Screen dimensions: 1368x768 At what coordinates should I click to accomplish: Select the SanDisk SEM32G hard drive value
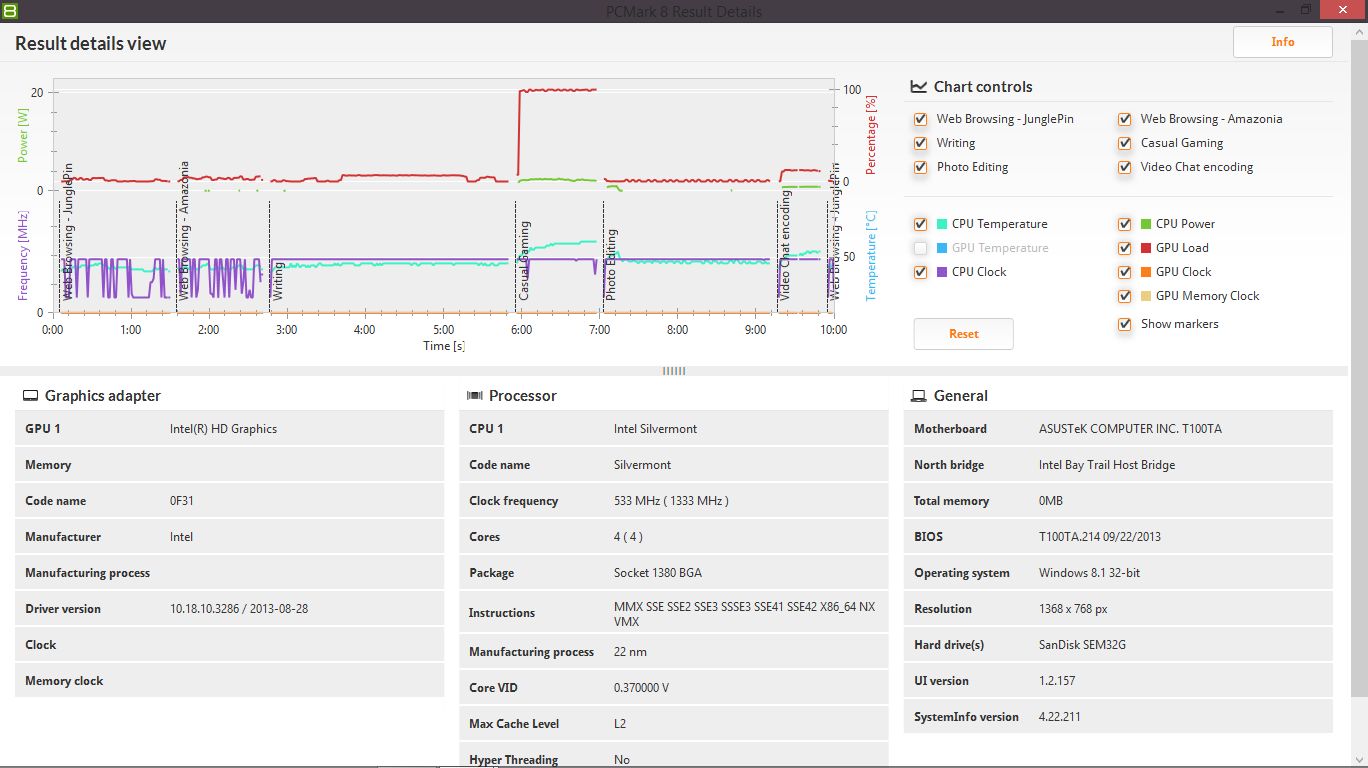(x=1082, y=645)
